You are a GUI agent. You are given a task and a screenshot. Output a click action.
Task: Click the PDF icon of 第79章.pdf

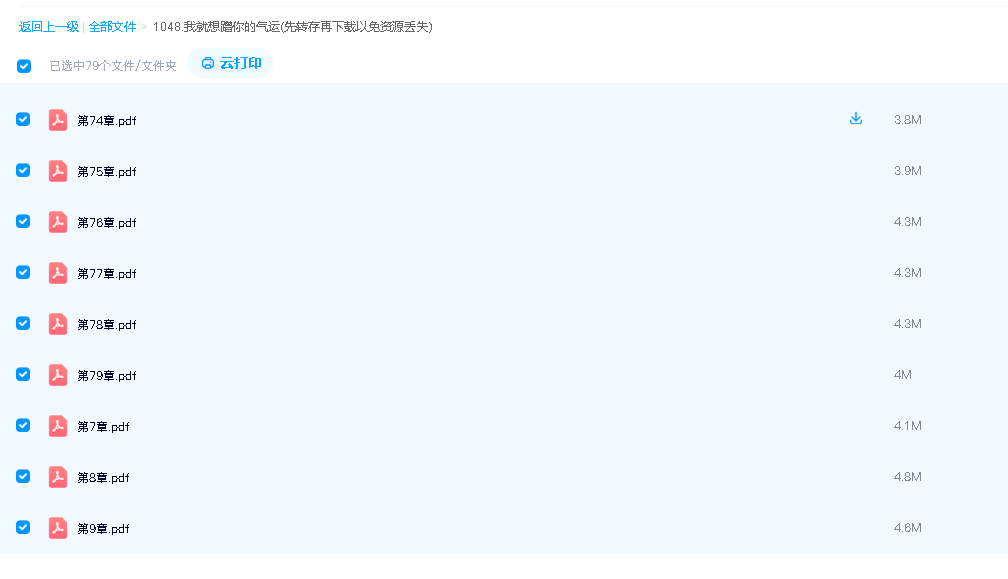pyautogui.click(x=58, y=375)
